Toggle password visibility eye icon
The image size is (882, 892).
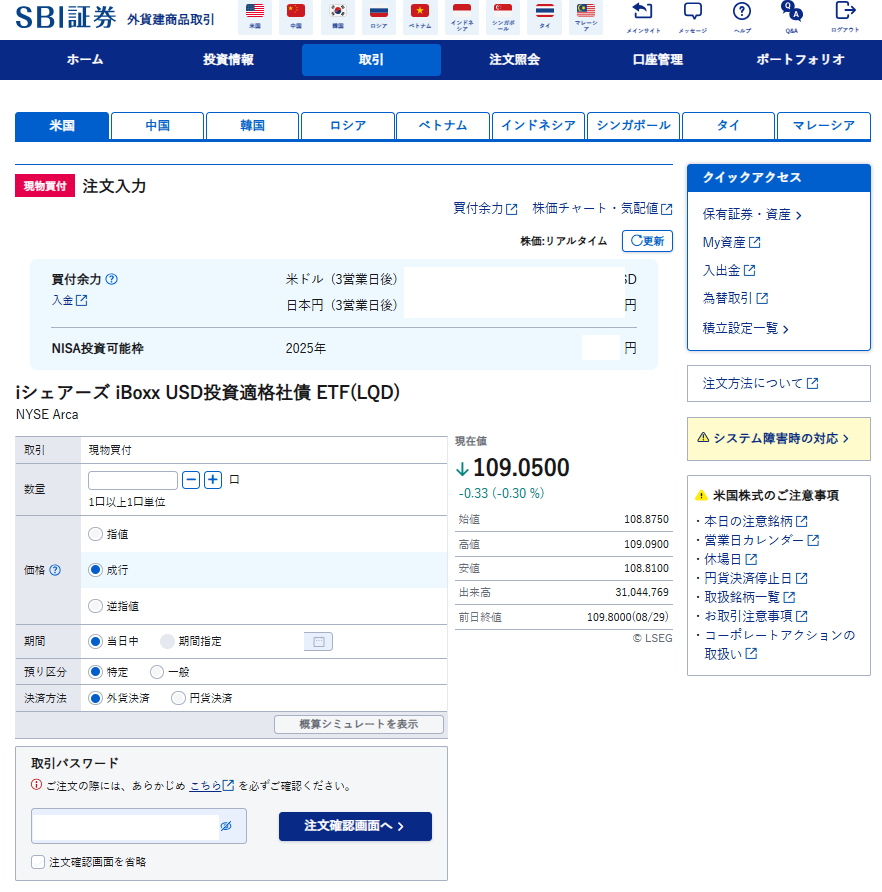[226, 826]
